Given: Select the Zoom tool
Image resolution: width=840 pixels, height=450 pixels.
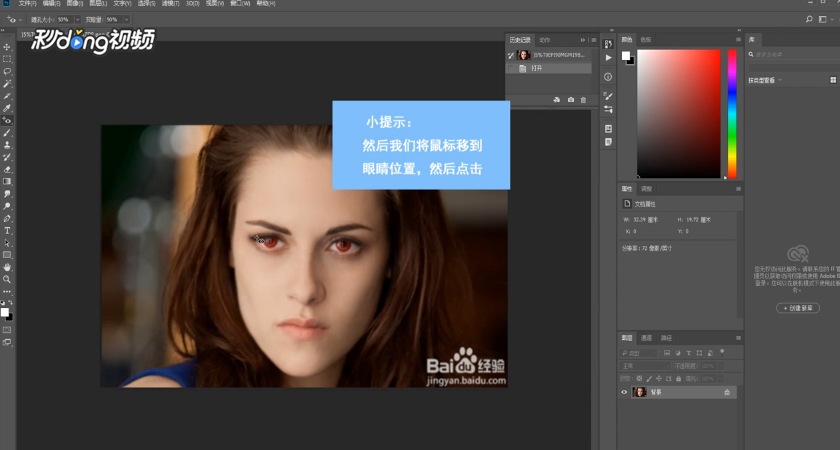Looking at the screenshot, I should 7,279.
